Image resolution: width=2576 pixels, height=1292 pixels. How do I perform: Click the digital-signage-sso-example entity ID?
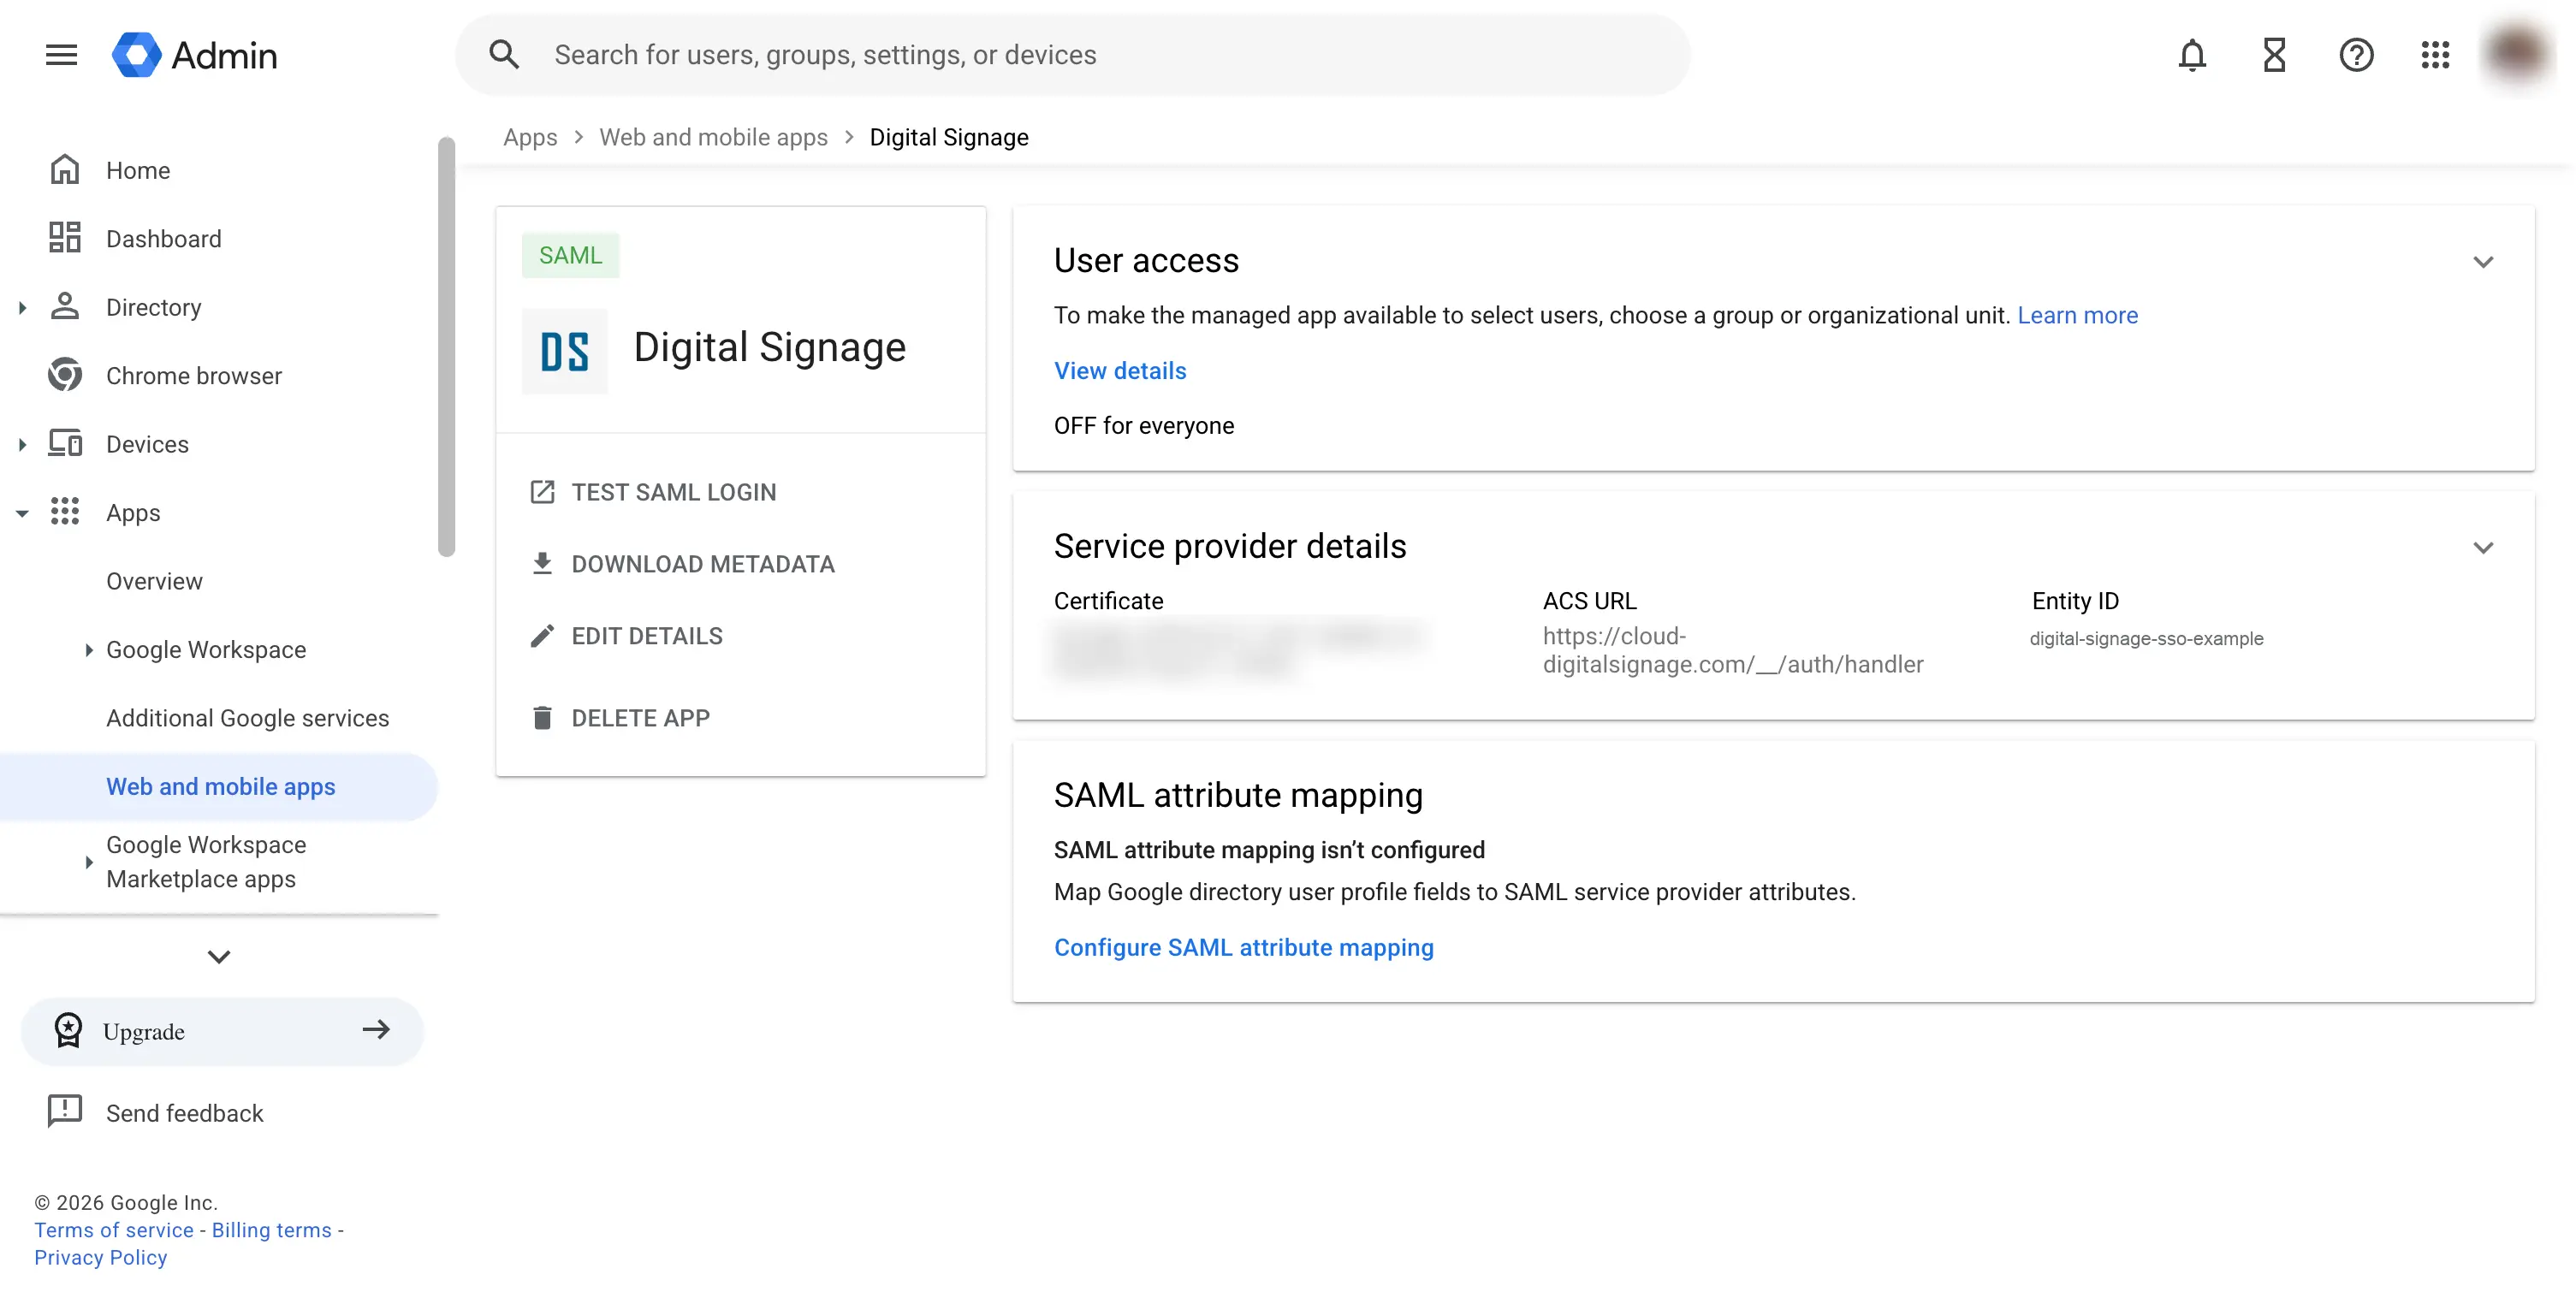coord(2146,638)
